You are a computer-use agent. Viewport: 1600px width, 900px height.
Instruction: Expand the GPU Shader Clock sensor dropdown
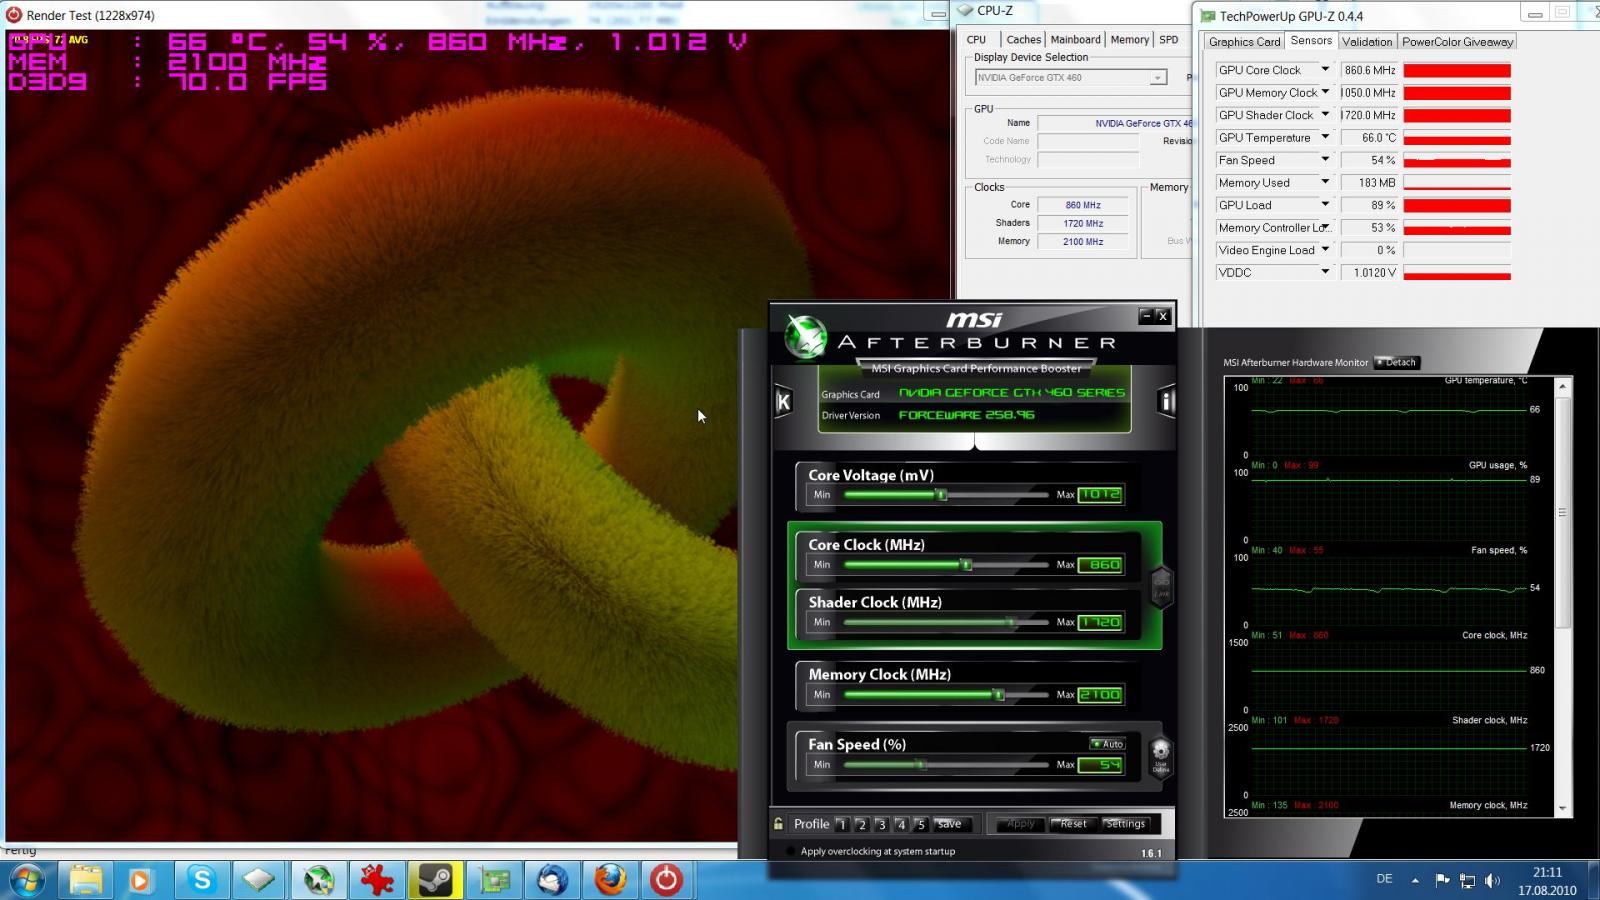(1325, 115)
